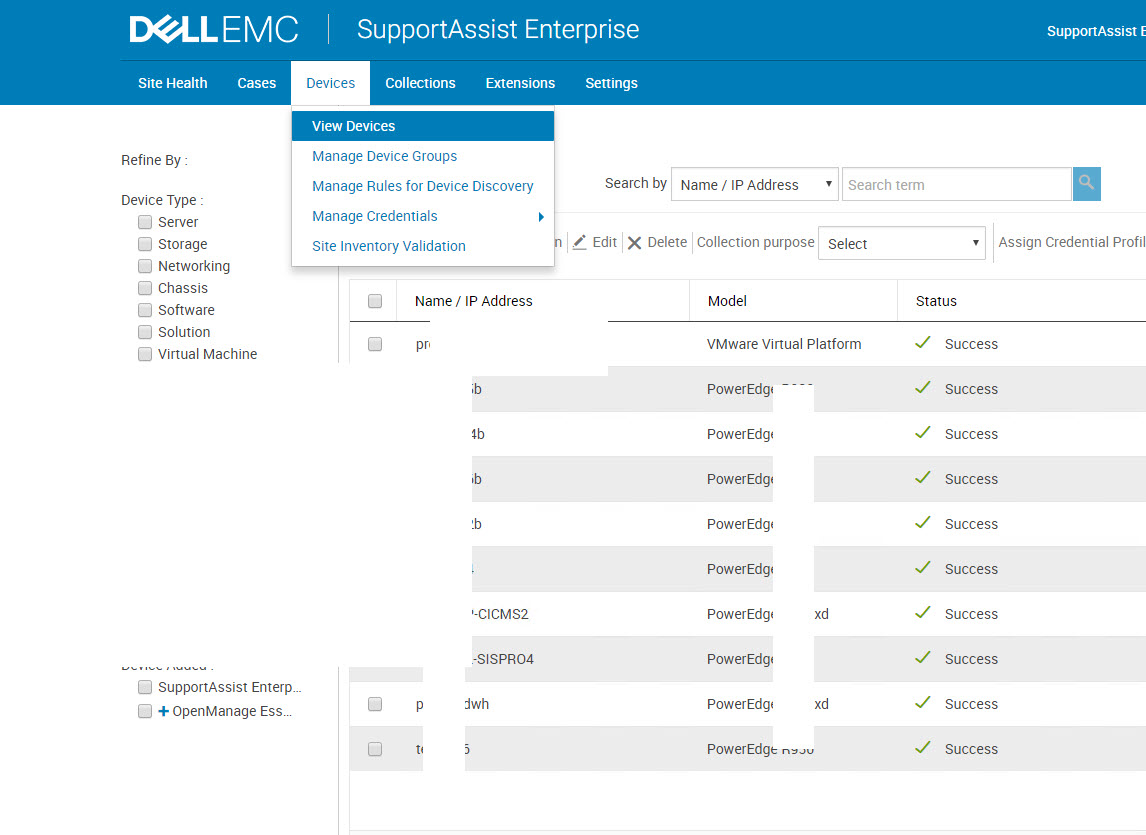Toggle the Networking filter checkbox
The image size is (1146, 835).
pos(145,266)
